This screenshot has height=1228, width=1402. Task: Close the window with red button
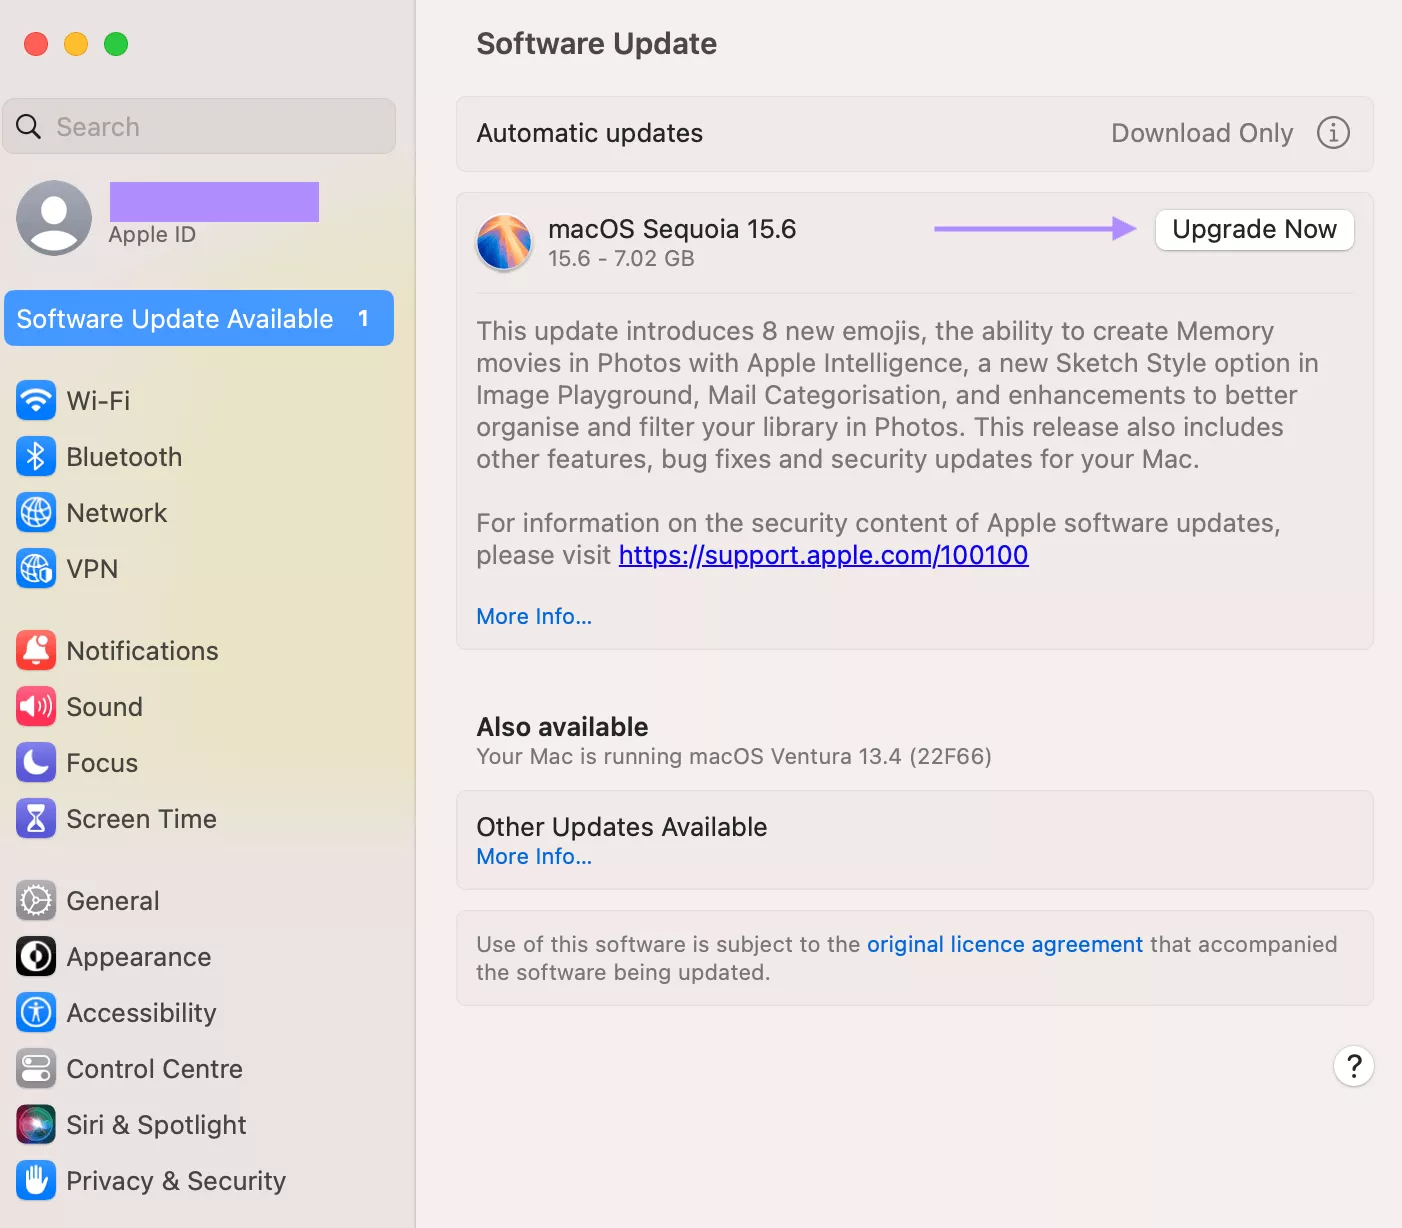click(x=36, y=44)
